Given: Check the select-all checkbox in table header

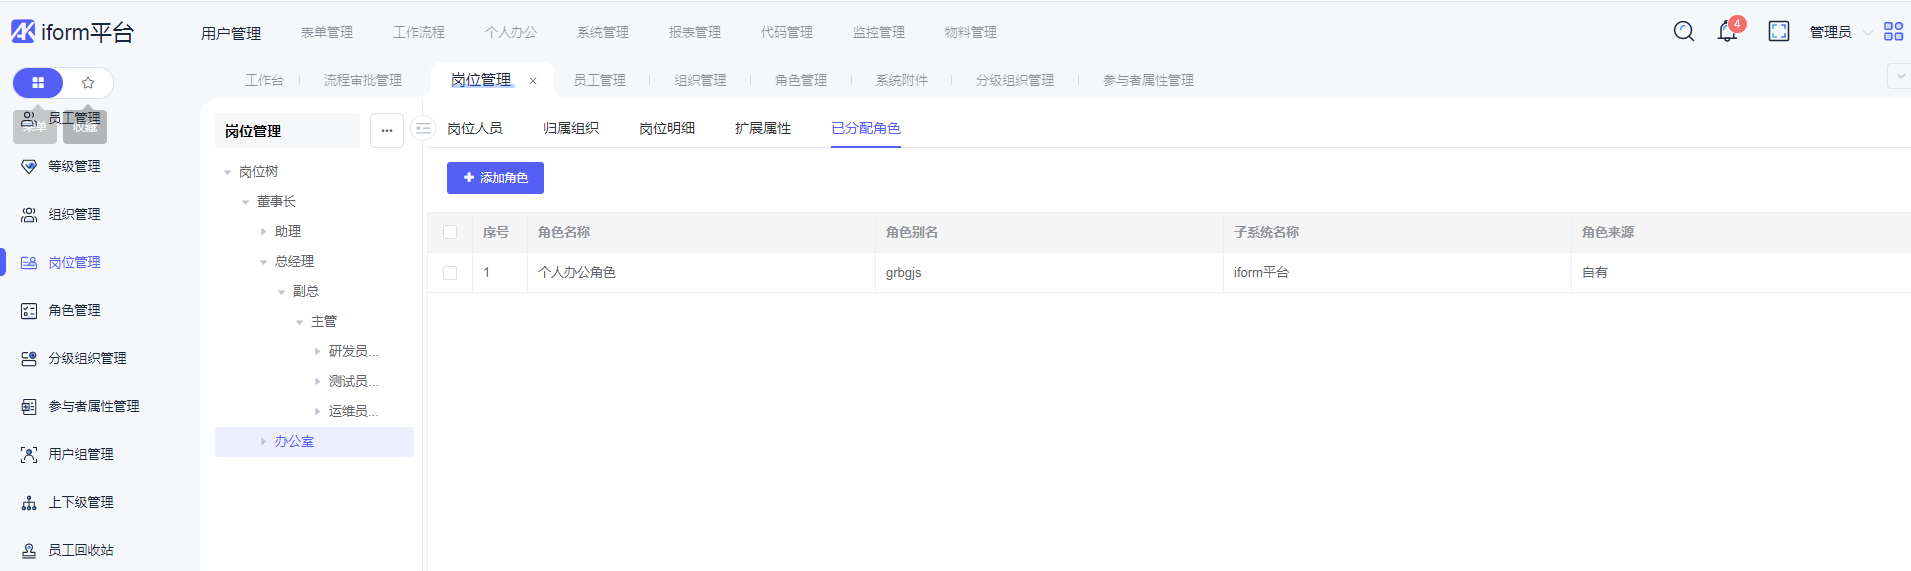Looking at the screenshot, I should pyautogui.click(x=450, y=232).
